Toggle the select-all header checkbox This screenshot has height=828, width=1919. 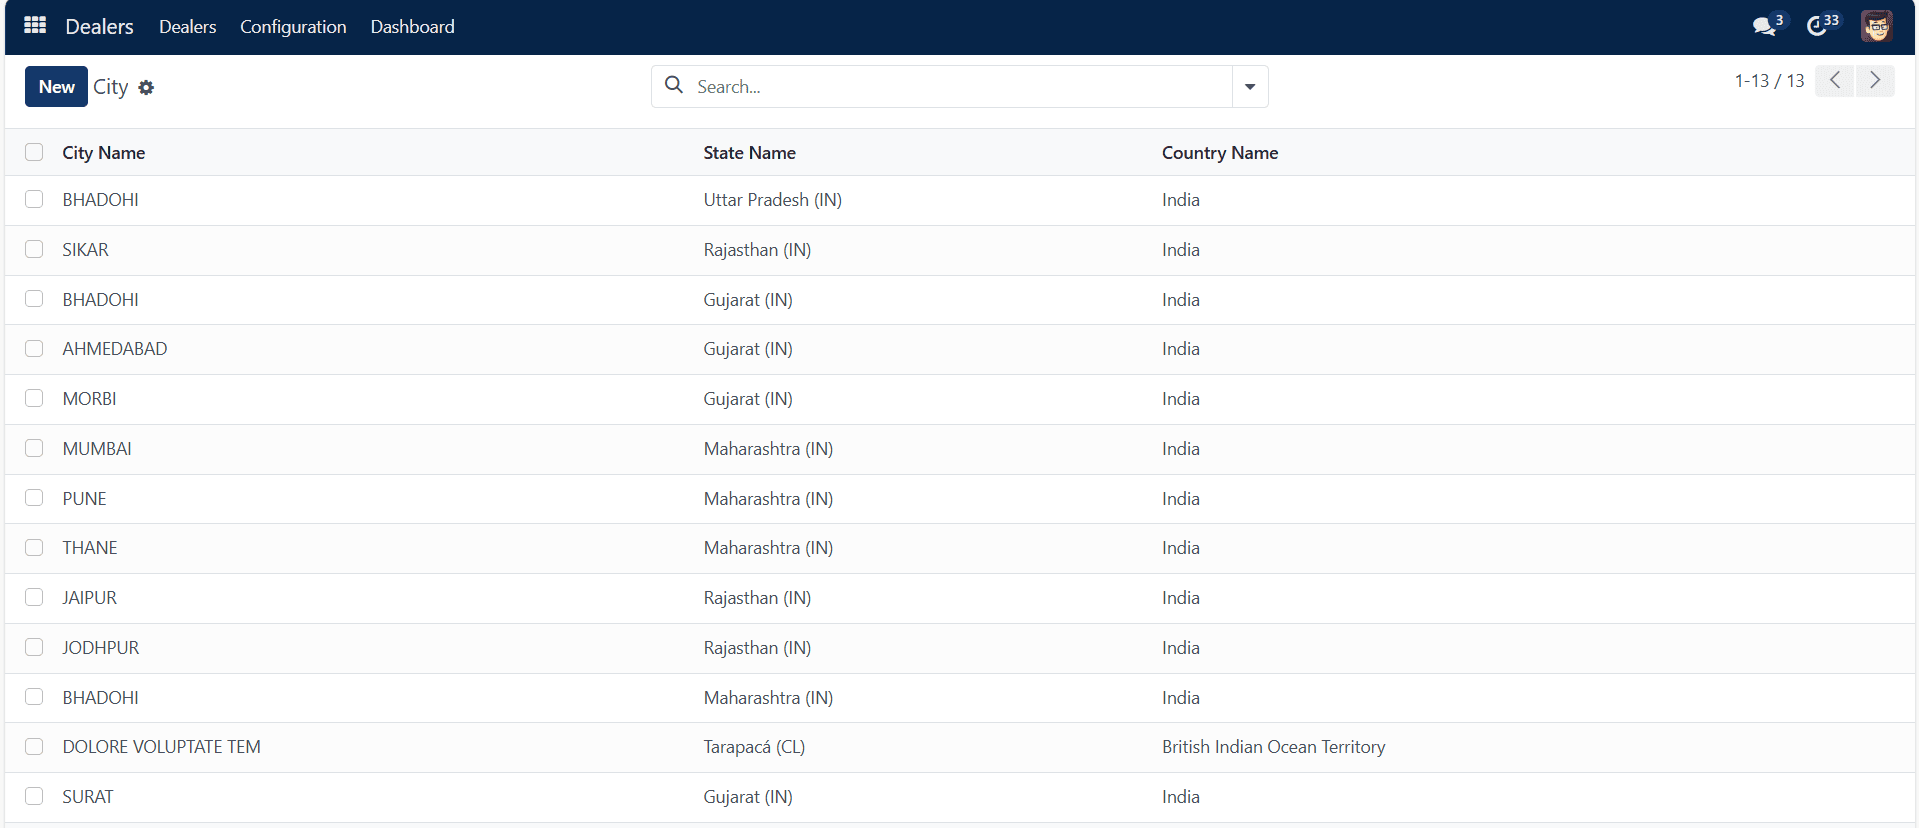pos(34,152)
